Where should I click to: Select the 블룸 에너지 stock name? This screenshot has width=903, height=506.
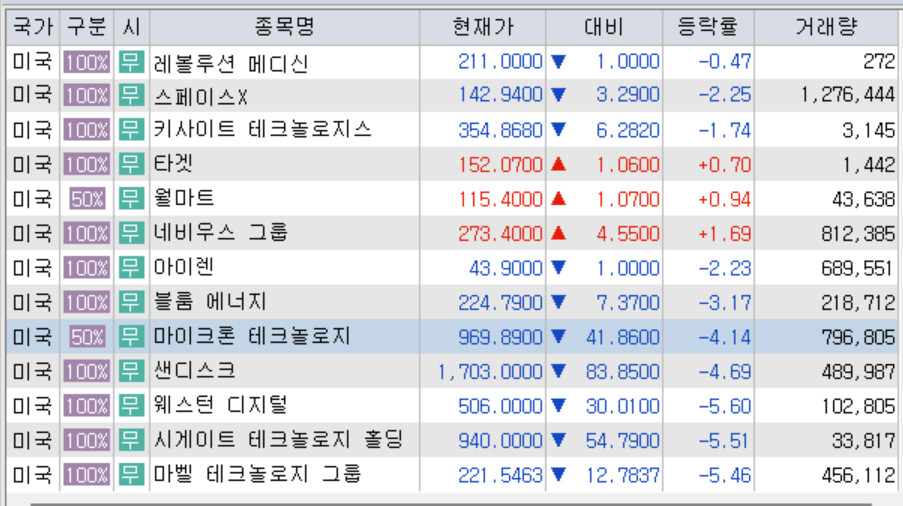pyautogui.click(x=210, y=302)
